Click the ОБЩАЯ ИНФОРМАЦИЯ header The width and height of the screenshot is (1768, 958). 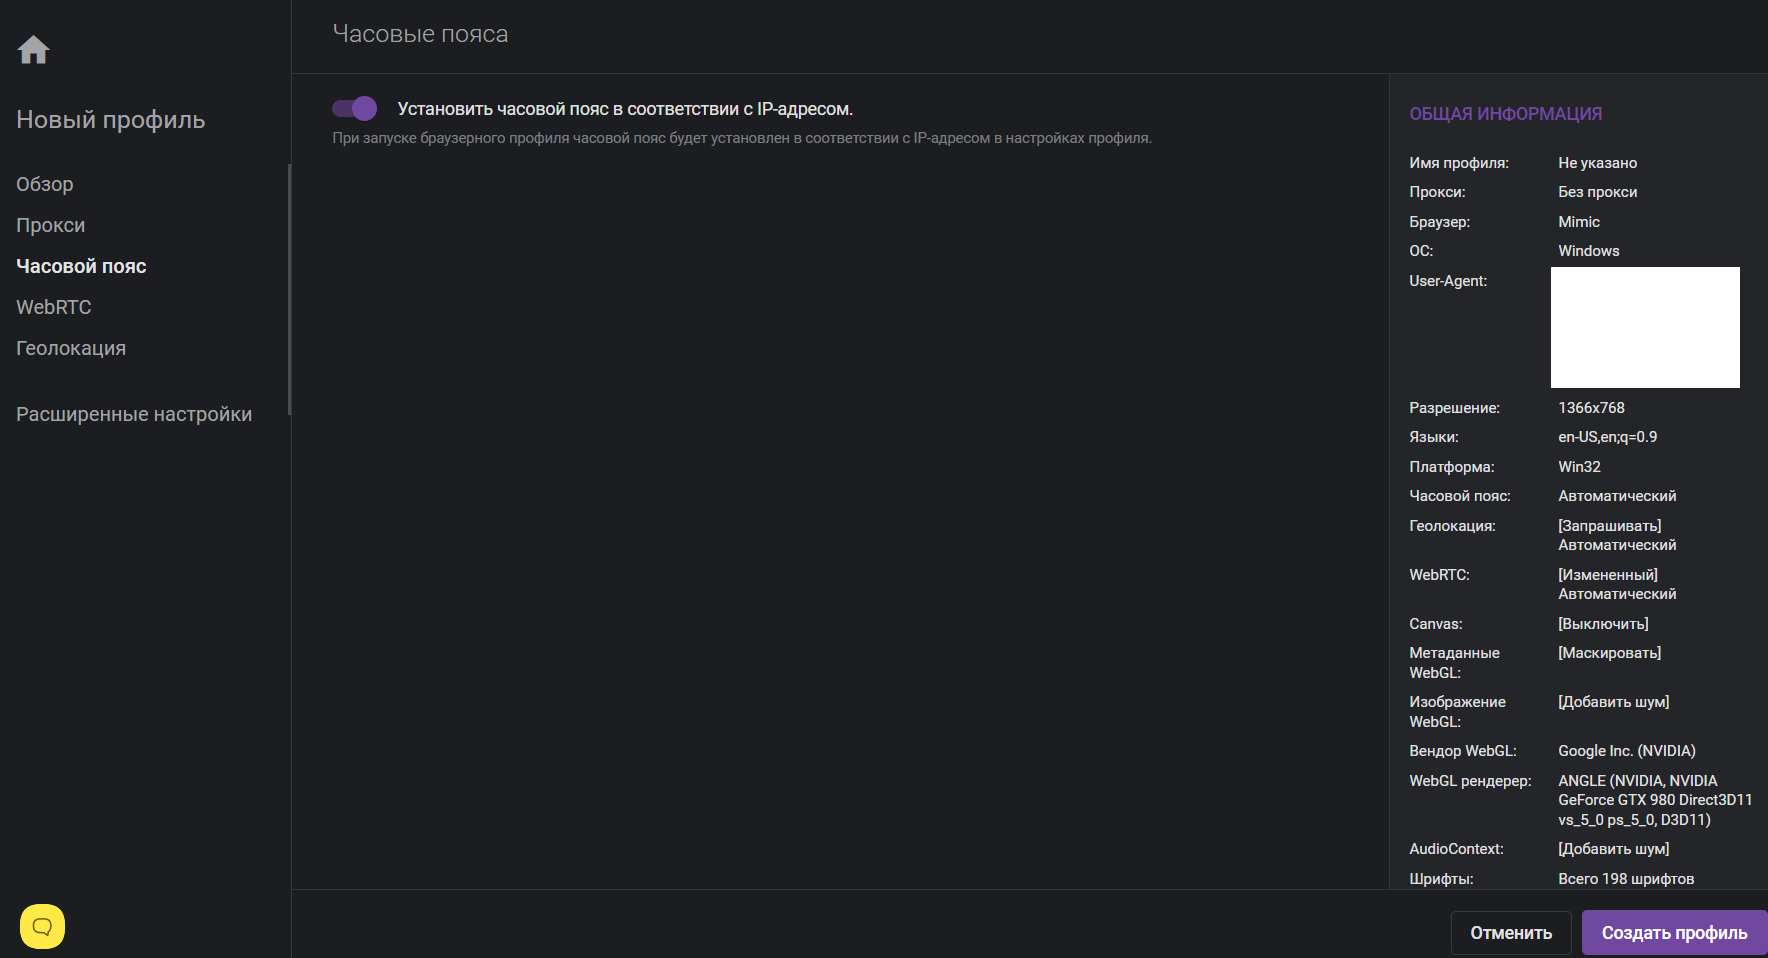(x=1506, y=114)
